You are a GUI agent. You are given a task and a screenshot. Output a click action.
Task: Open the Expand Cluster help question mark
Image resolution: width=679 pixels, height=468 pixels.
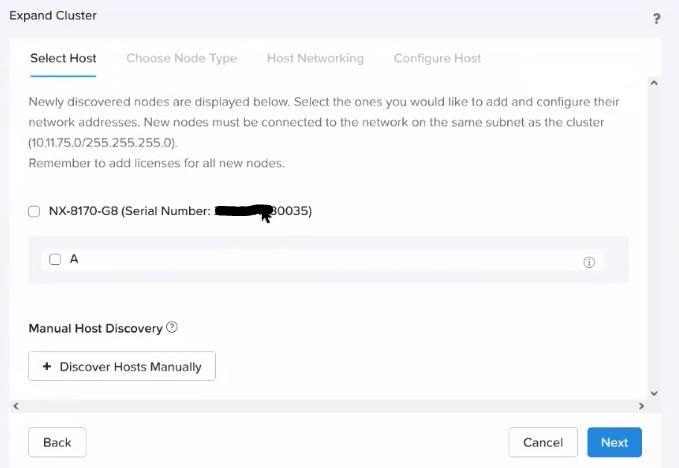point(657,19)
